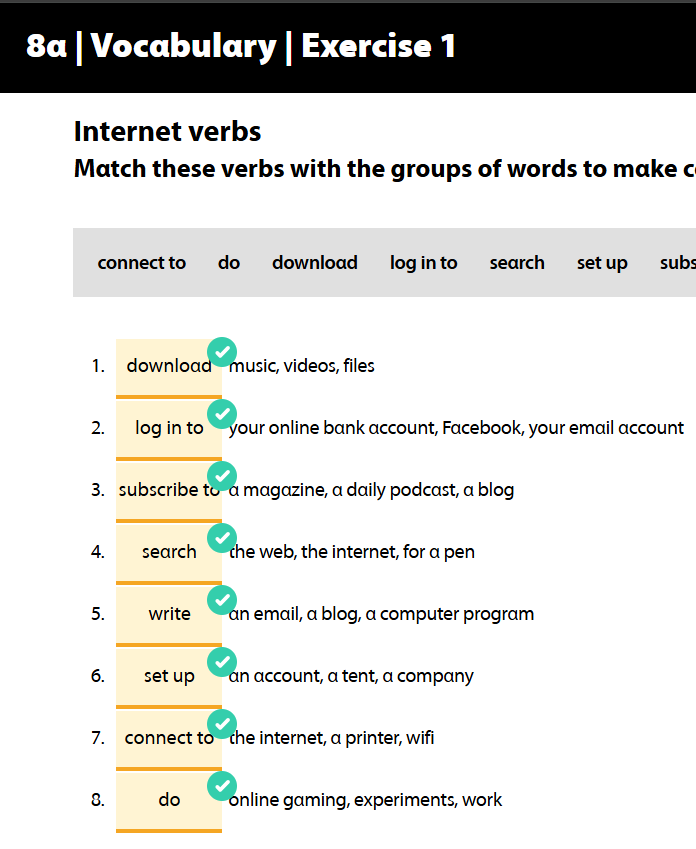Click the '8a | Vocabulary | Exercise 1' header title
Viewport: 696px width, 849px height.
[x=241, y=46]
